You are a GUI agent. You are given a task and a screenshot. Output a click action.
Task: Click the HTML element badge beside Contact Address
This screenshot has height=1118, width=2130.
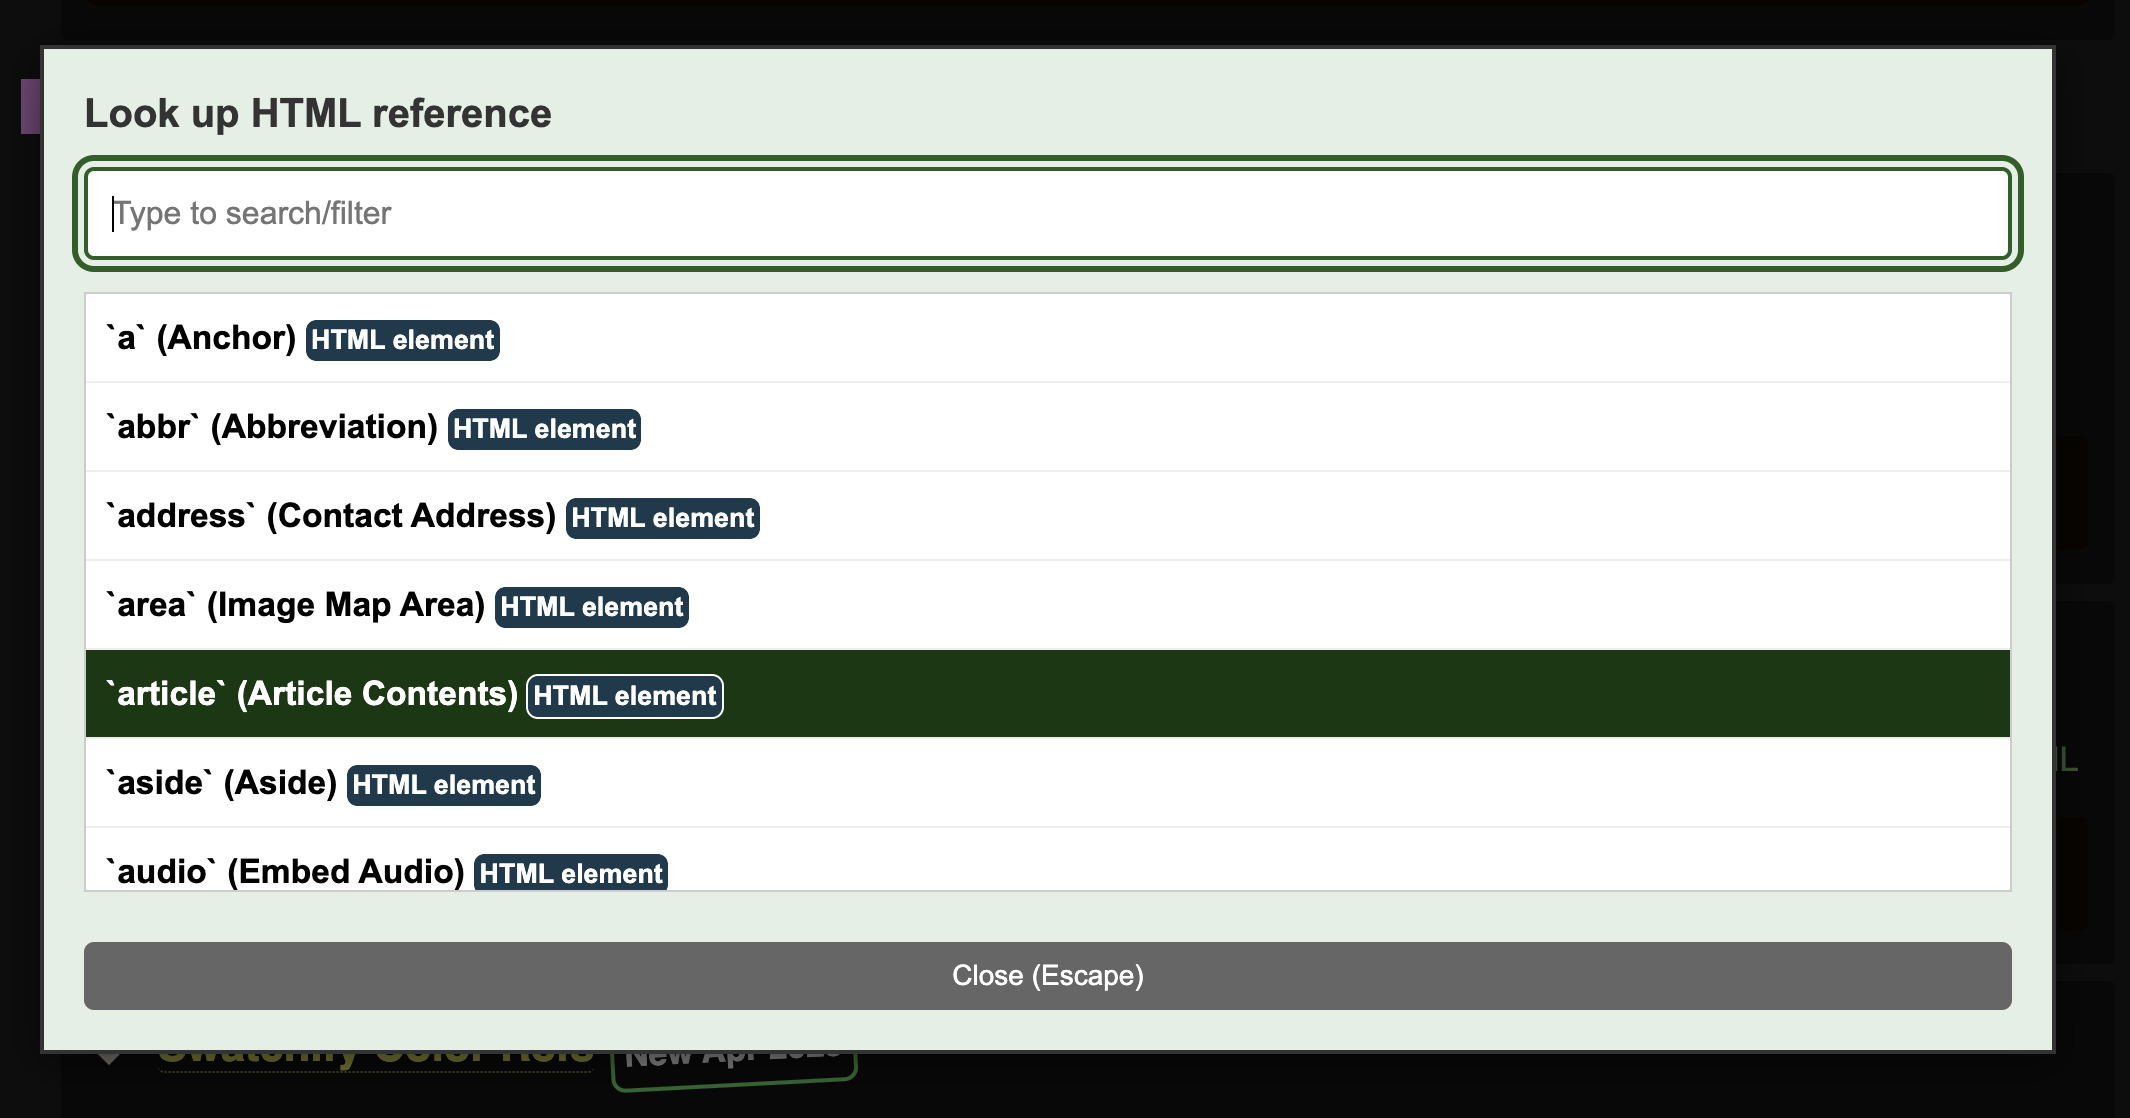[x=663, y=518]
